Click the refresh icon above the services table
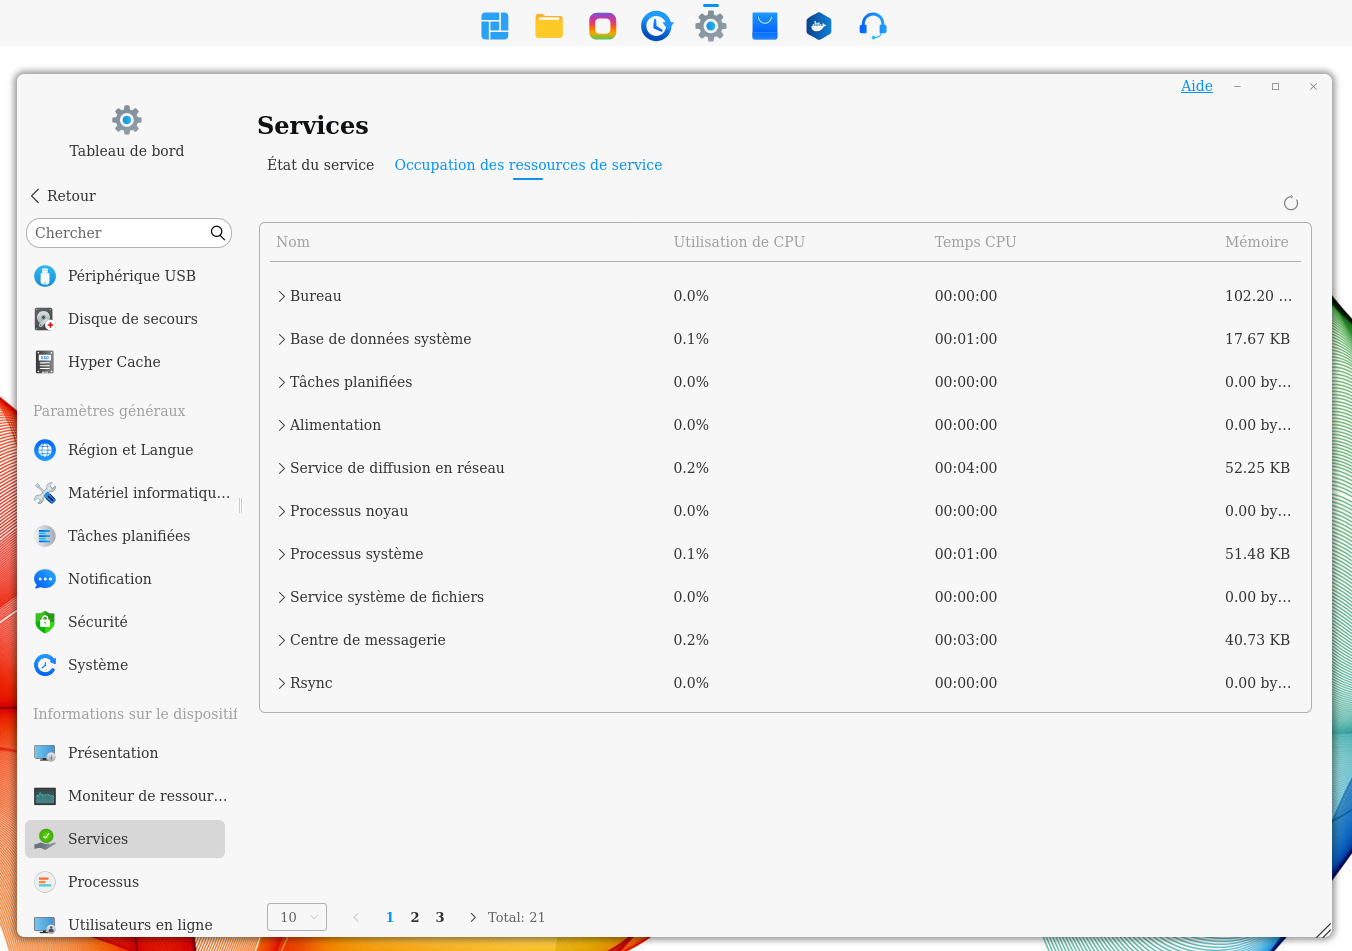 click(x=1290, y=203)
